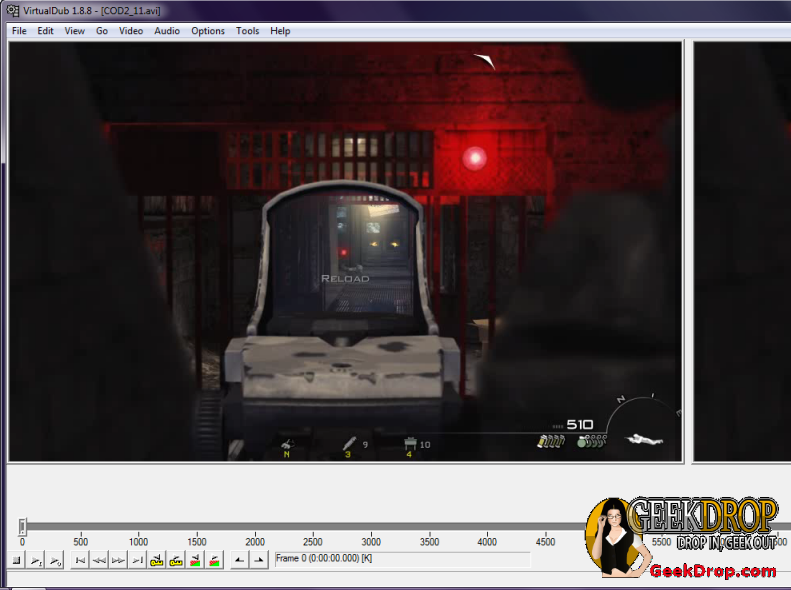The height and width of the screenshot is (590, 791).
Task: Click the Stop playback button
Action: [17, 560]
